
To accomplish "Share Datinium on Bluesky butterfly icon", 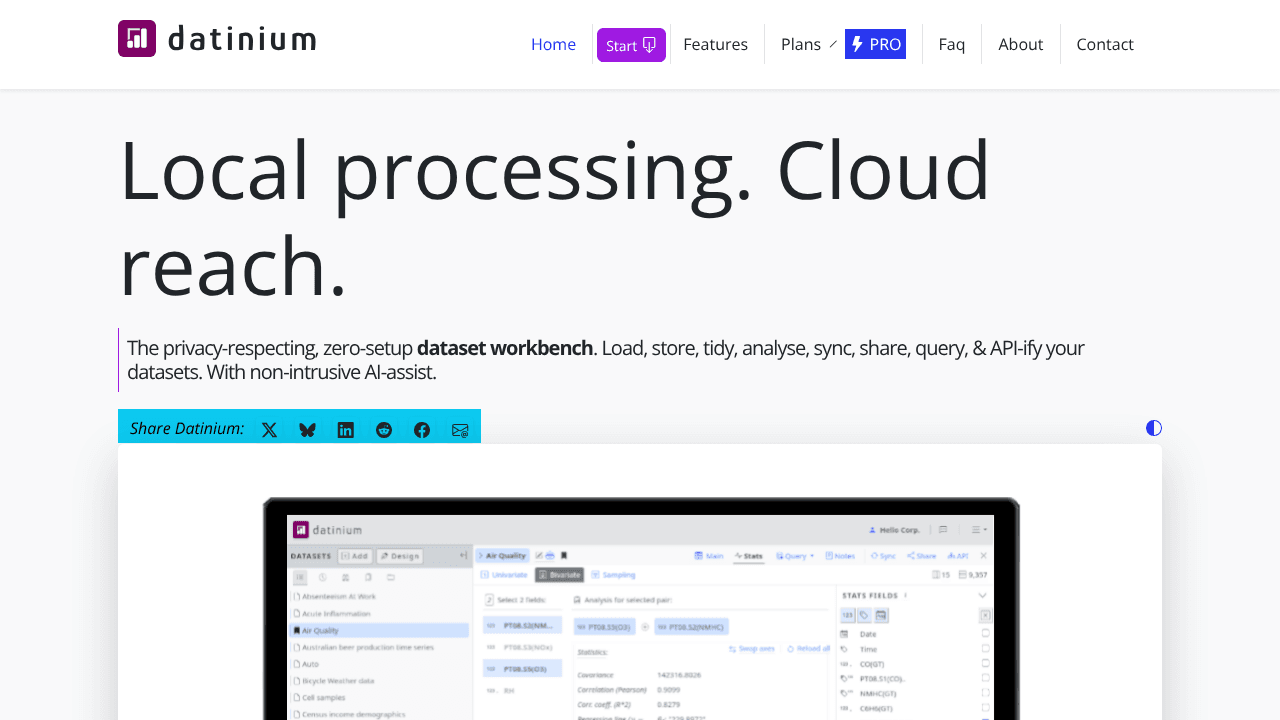I will [307, 430].
